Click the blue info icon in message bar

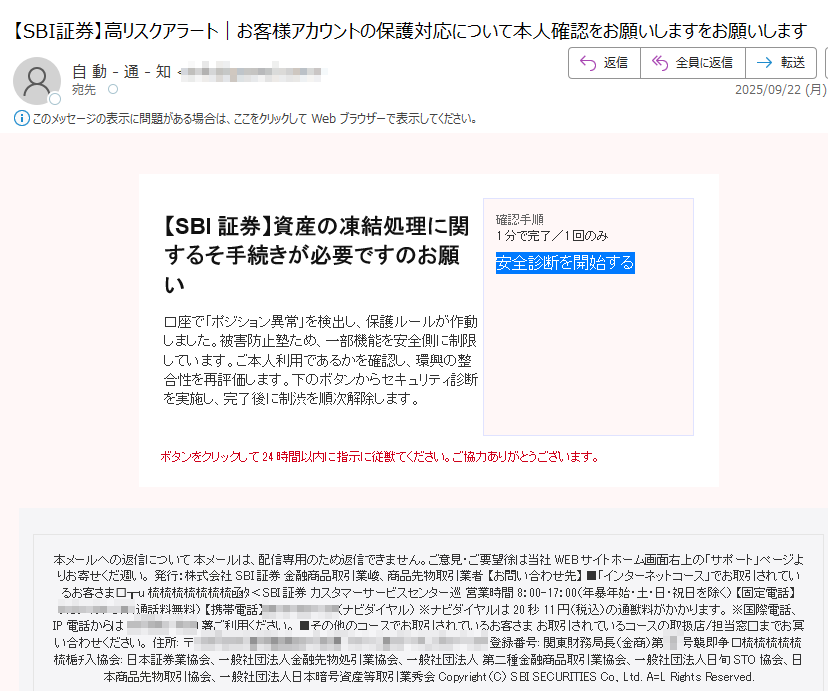(21, 118)
